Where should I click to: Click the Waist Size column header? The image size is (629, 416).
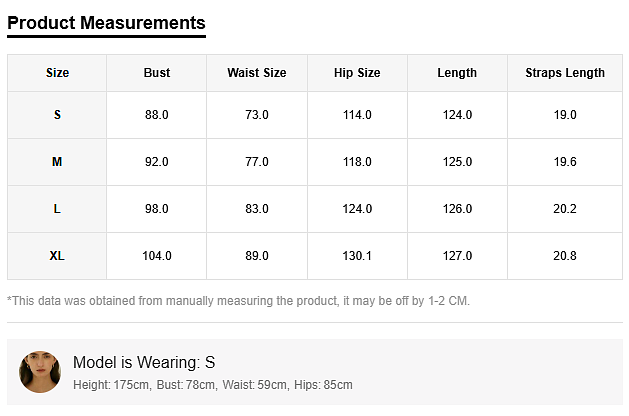257,73
